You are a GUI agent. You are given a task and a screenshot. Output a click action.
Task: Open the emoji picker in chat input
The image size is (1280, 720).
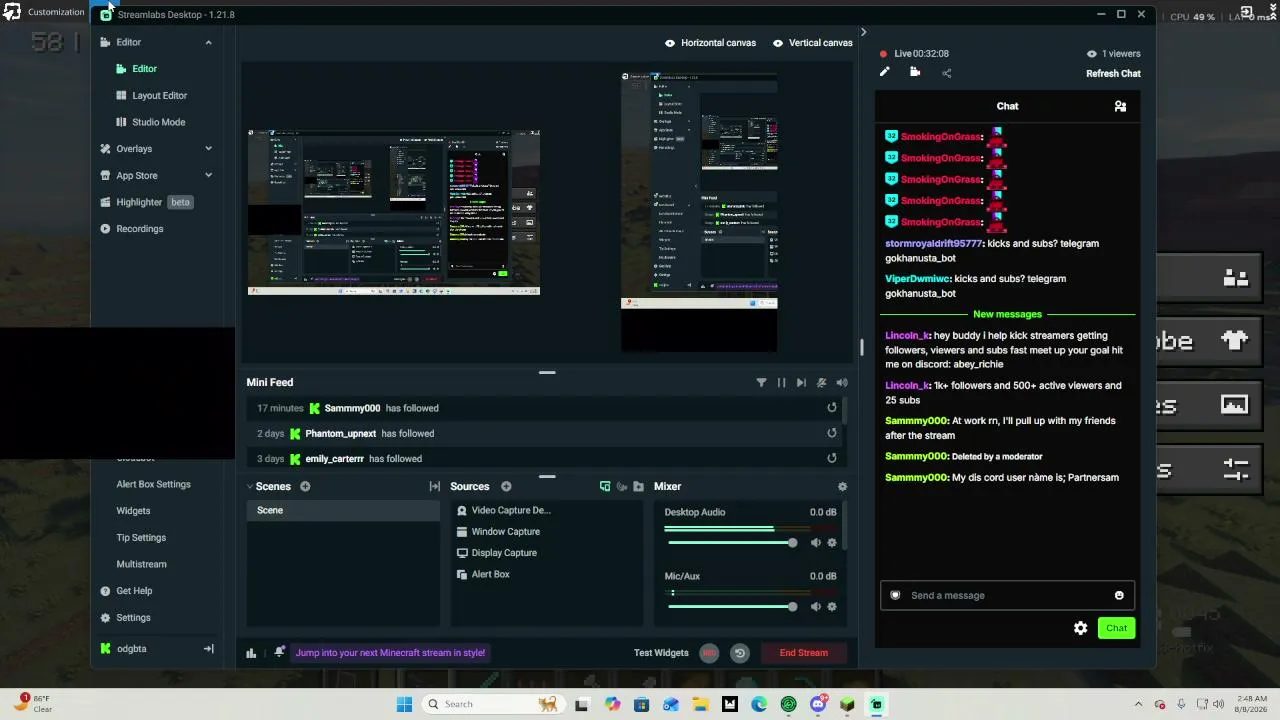coord(1119,596)
